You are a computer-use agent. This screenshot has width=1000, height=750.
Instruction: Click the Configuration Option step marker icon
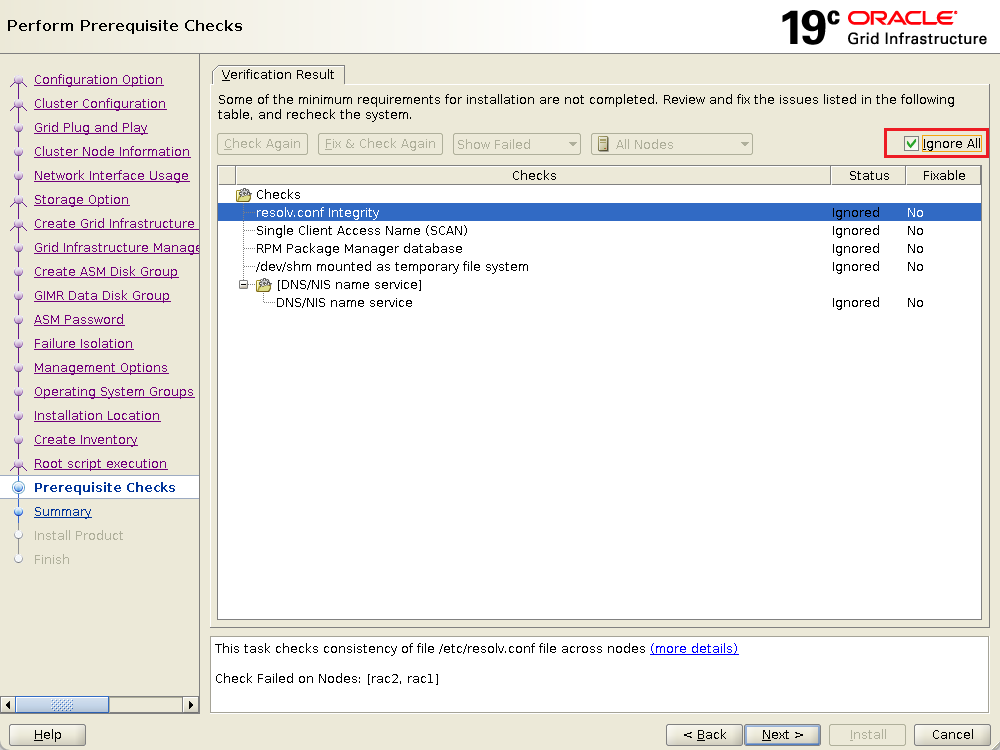pyautogui.click(x=18, y=80)
